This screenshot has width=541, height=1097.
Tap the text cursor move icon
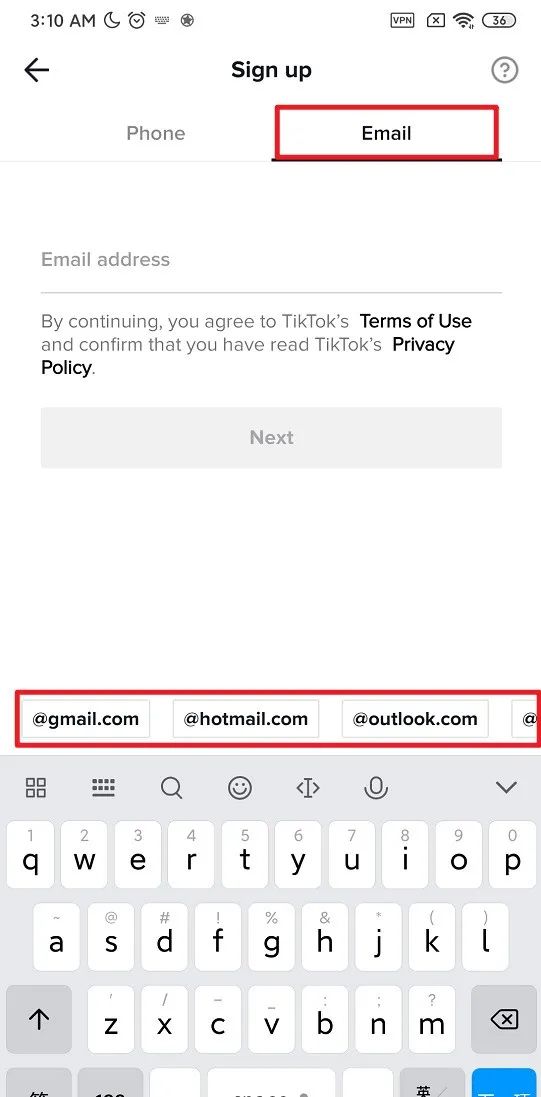pos(308,788)
